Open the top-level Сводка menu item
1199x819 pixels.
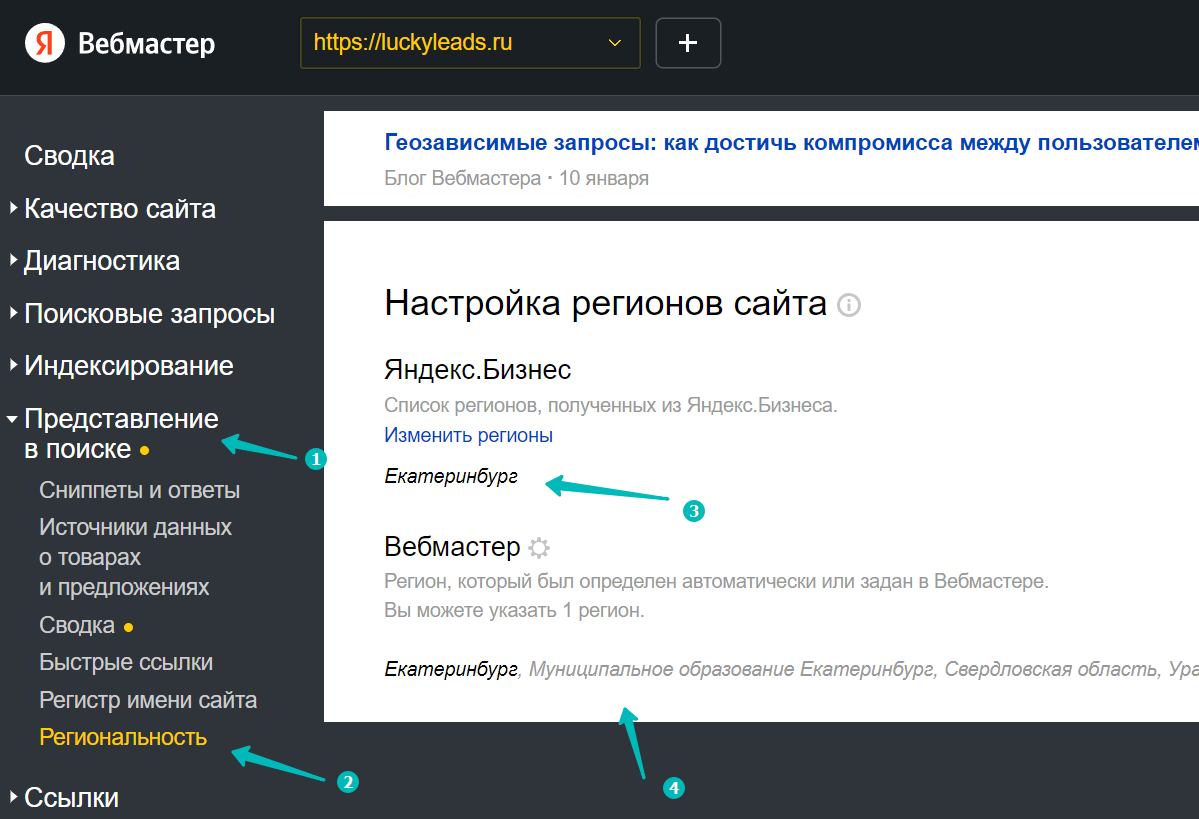coord(69,156)
